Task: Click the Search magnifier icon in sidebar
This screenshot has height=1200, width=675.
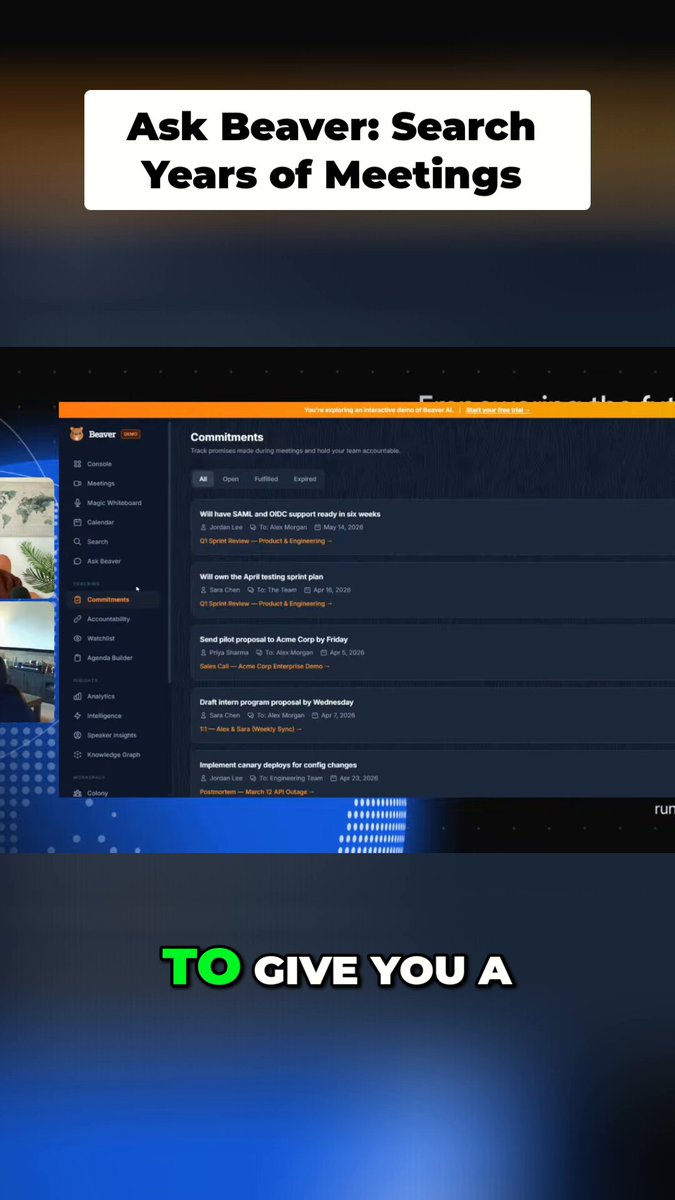Action: [78, 542]
